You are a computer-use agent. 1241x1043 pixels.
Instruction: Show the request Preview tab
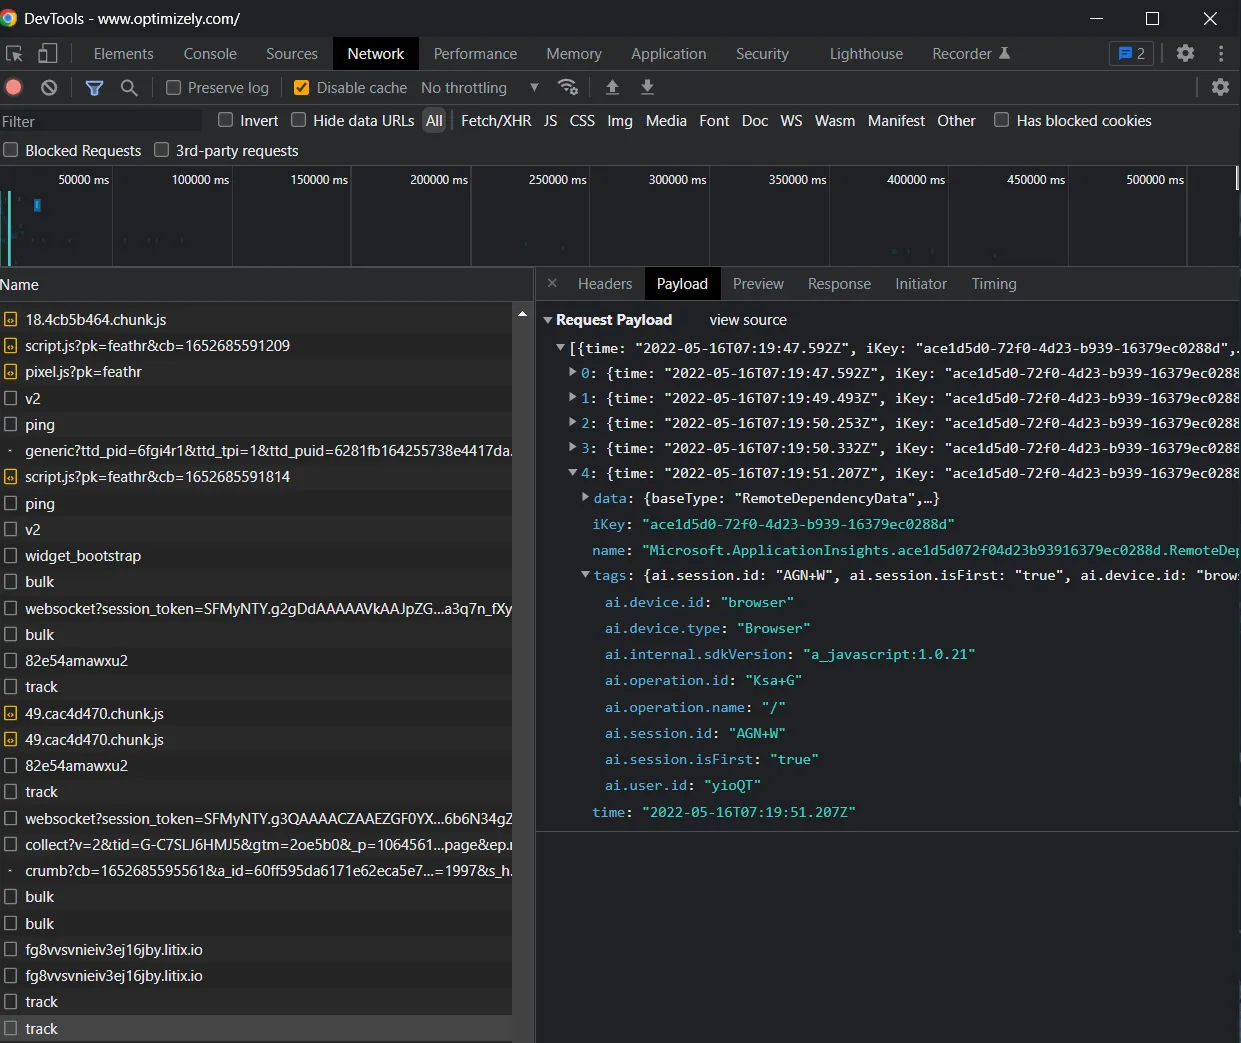[758, 284]
